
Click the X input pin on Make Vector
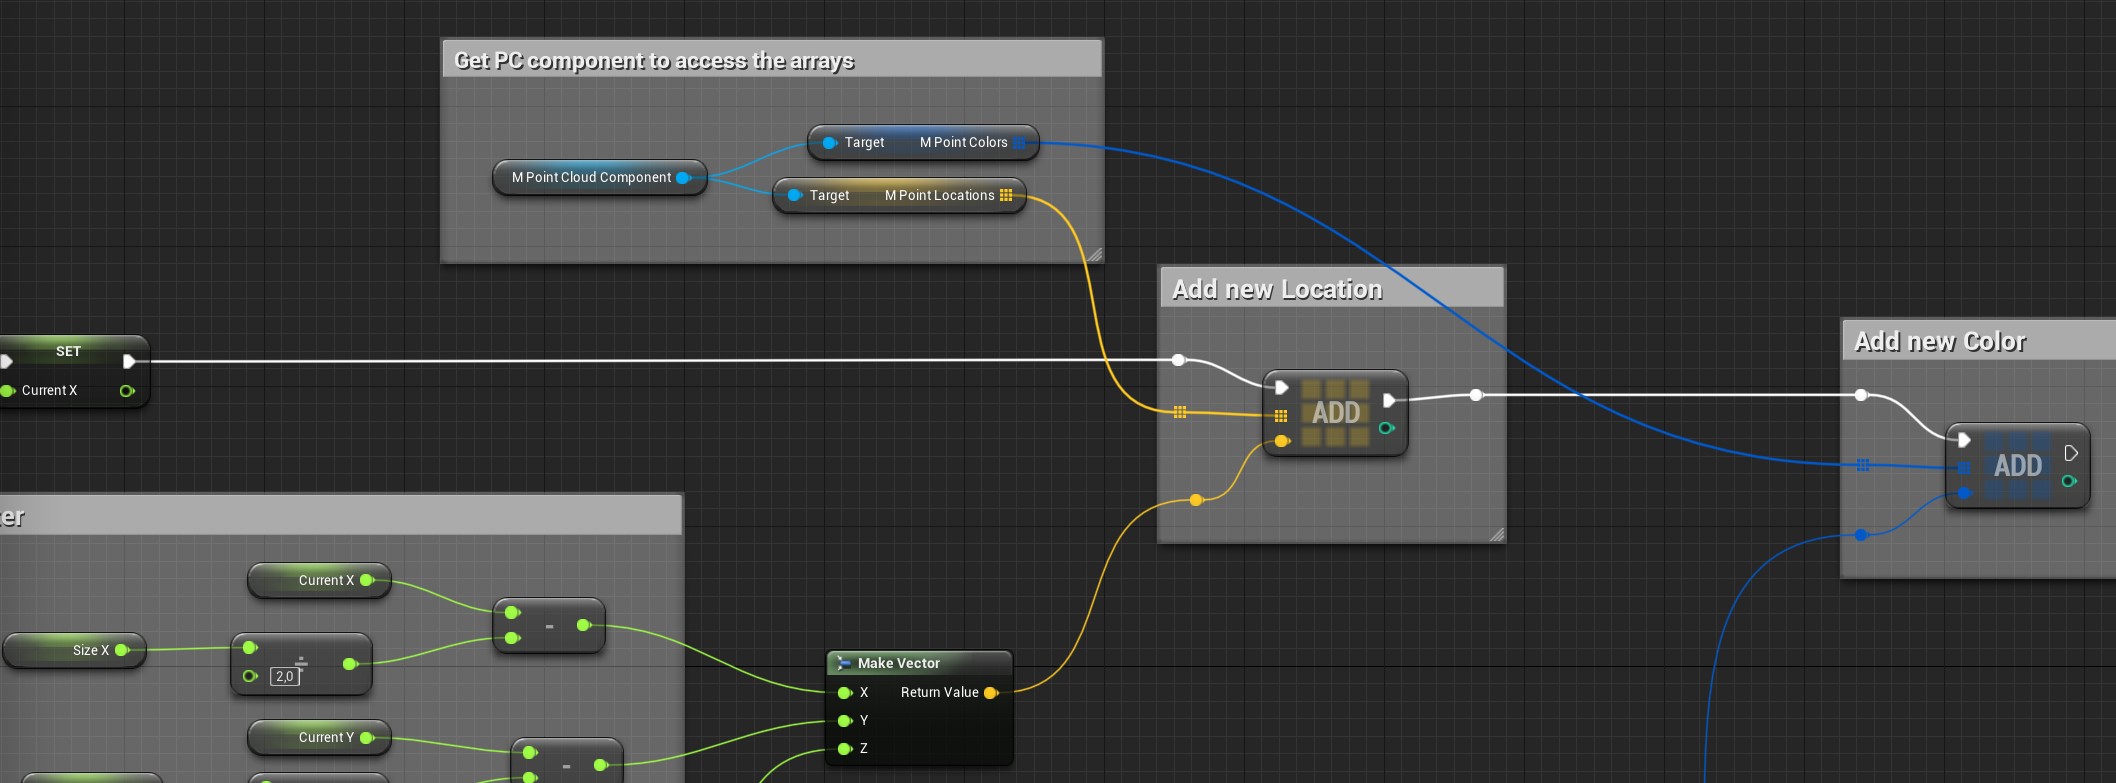pos(845,693)
